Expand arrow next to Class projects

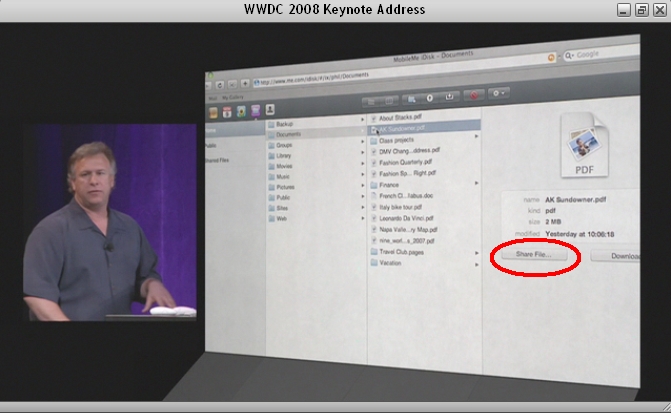(476, 137)
